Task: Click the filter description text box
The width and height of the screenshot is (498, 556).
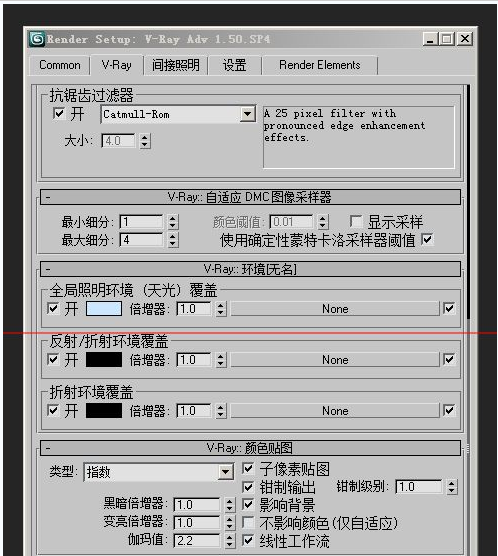Action: click(x=359, y=137)
